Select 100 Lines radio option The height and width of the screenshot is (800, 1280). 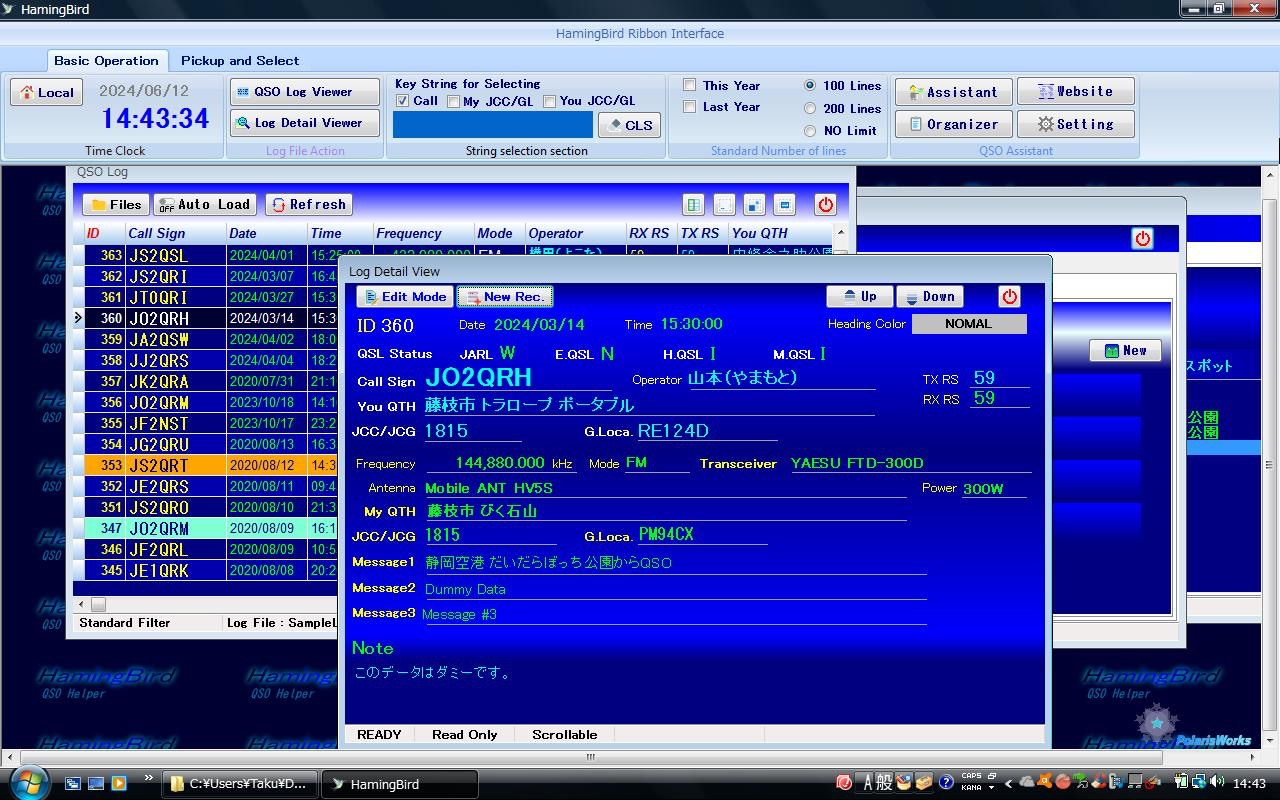tap(810, 86)
